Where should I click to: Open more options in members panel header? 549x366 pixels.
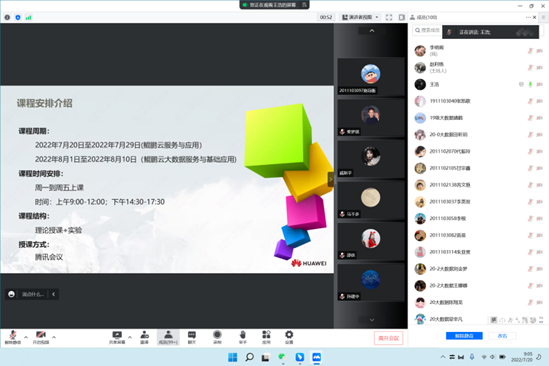(528, 17)
